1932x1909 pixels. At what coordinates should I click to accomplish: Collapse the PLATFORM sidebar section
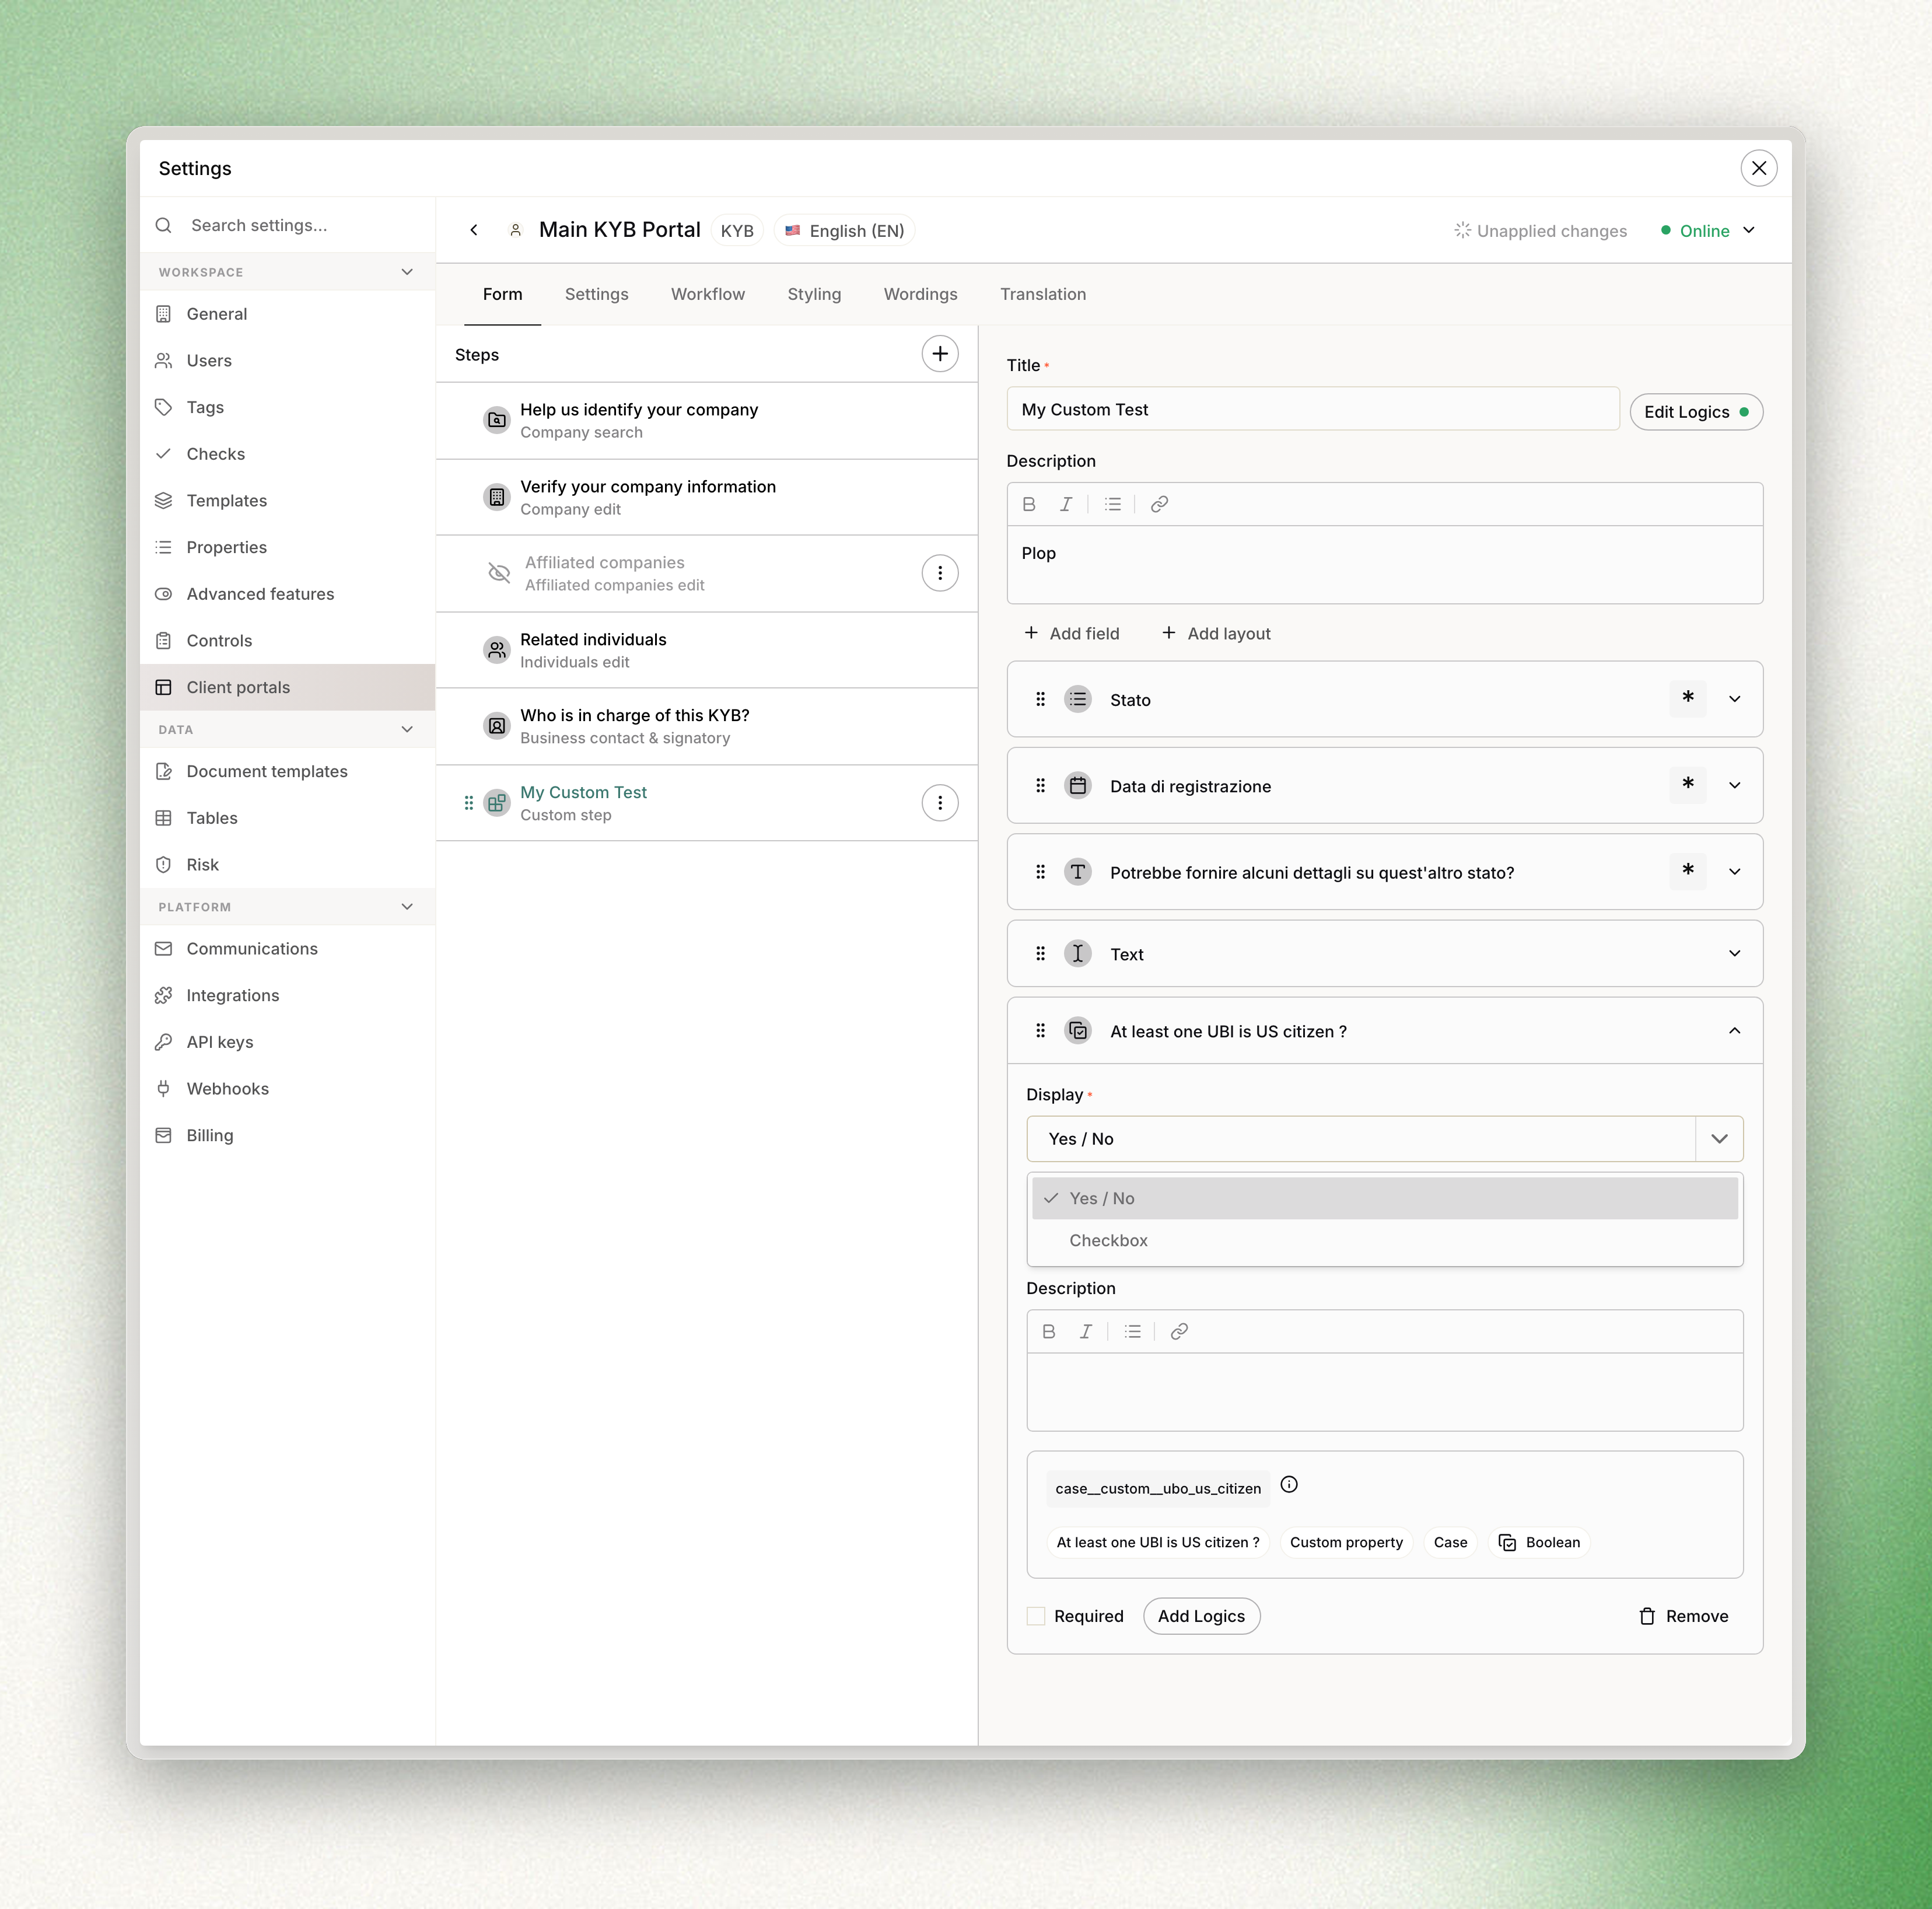pos(407,907)
